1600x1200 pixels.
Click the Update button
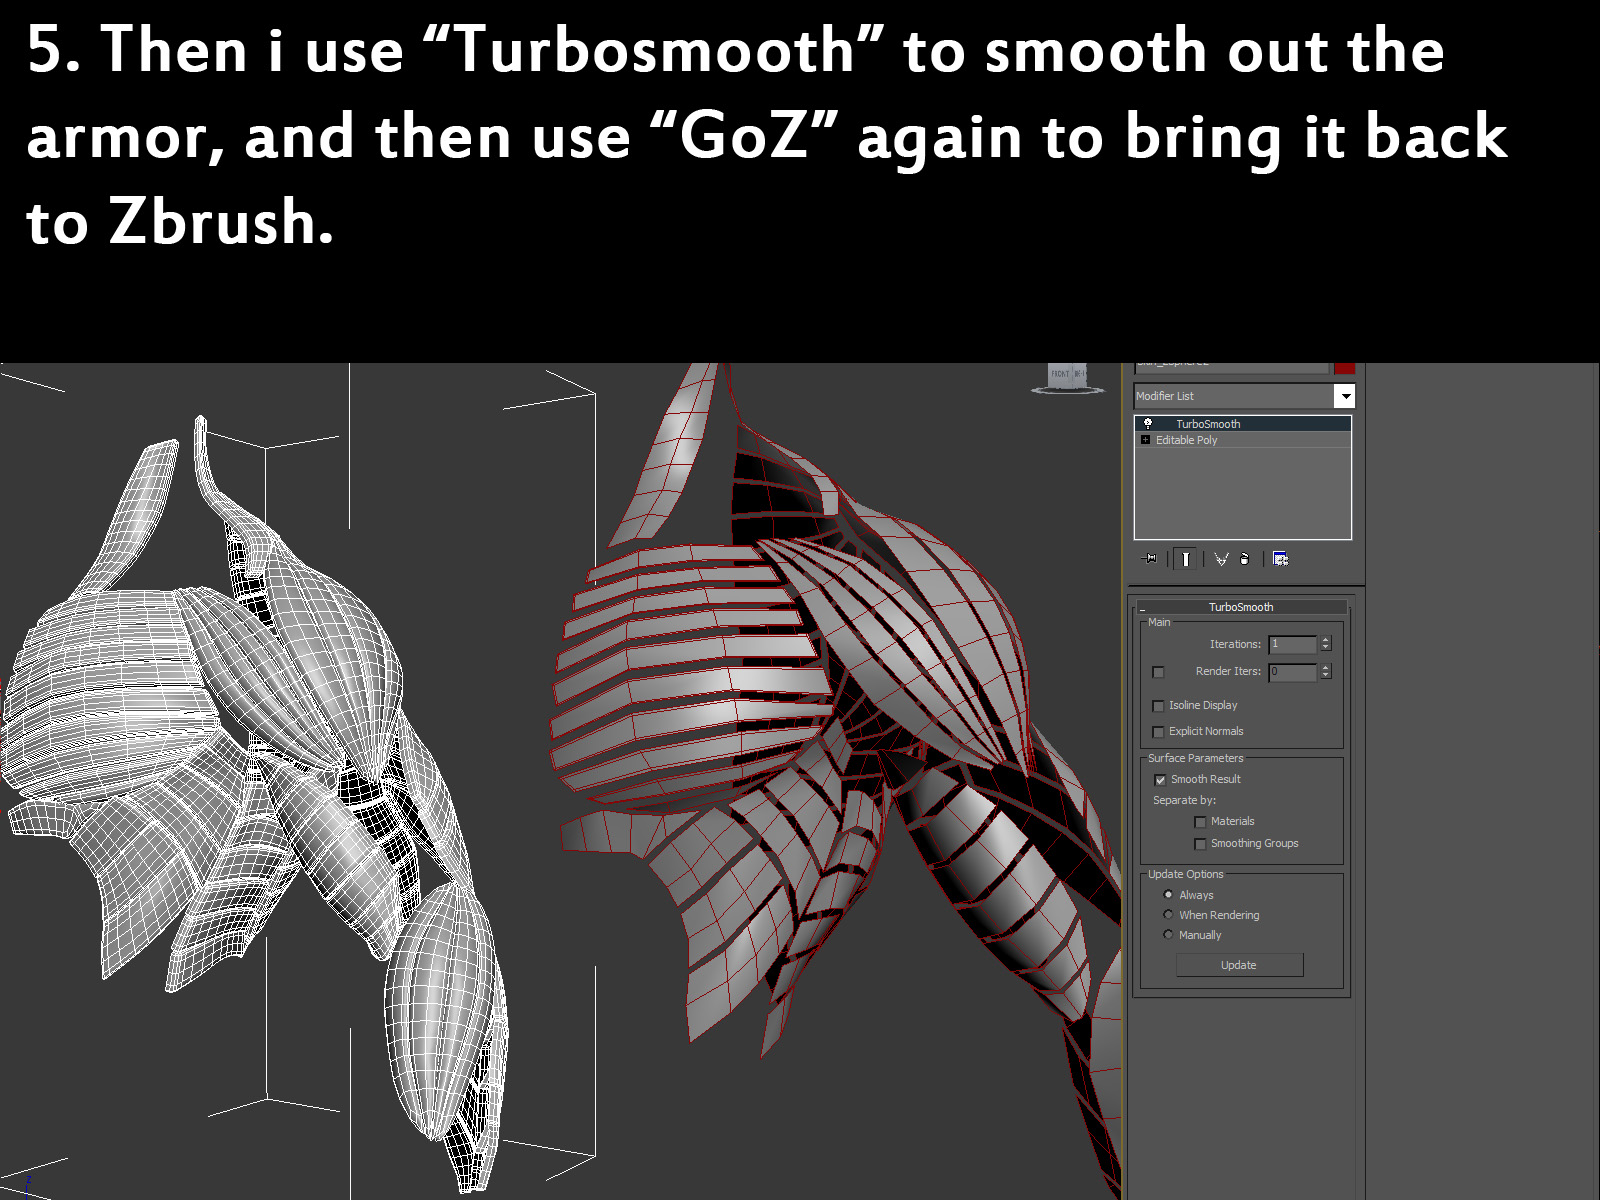coord(1239,965)
